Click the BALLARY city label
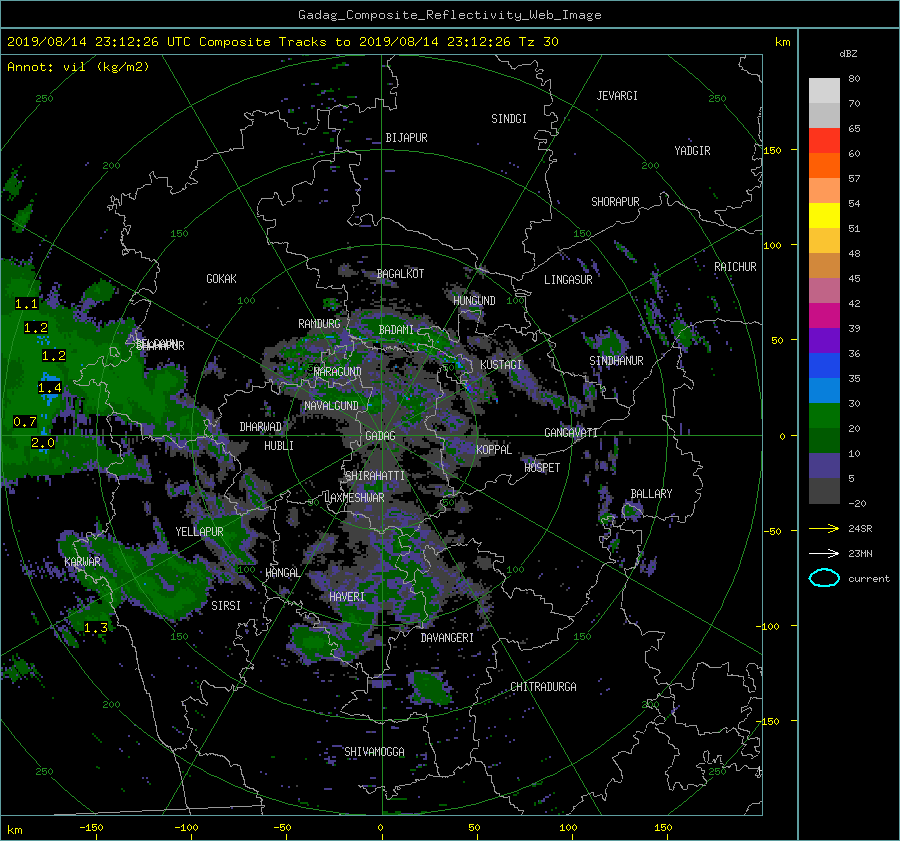Viewport: 900px width, 841px height. (x=651, y=494)
